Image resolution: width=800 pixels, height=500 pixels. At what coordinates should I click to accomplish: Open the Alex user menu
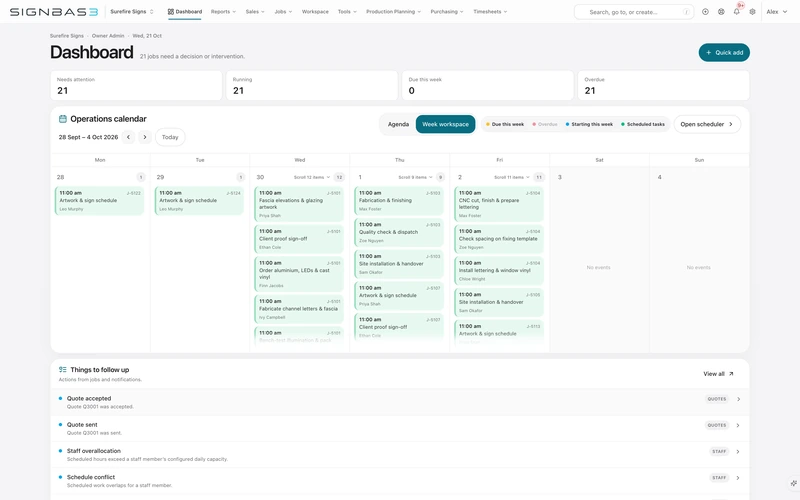777,12
